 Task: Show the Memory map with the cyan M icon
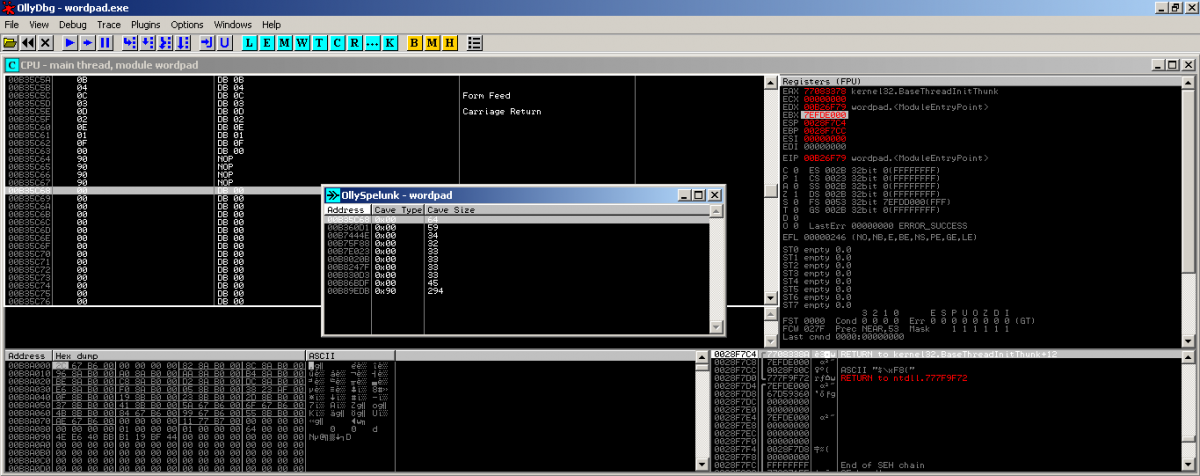click(x=285, y=43)
